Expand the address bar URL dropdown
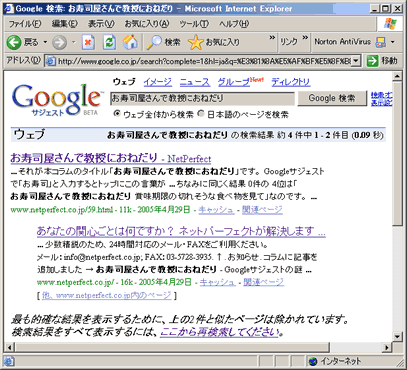 (356, 61)
